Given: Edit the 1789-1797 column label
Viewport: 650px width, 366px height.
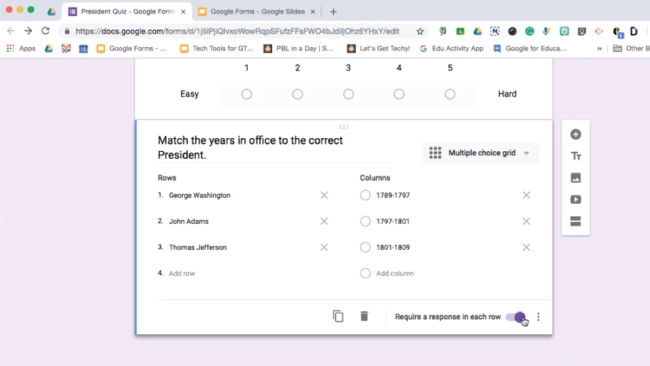Looking at the screenshot, I should pos(393,195).
